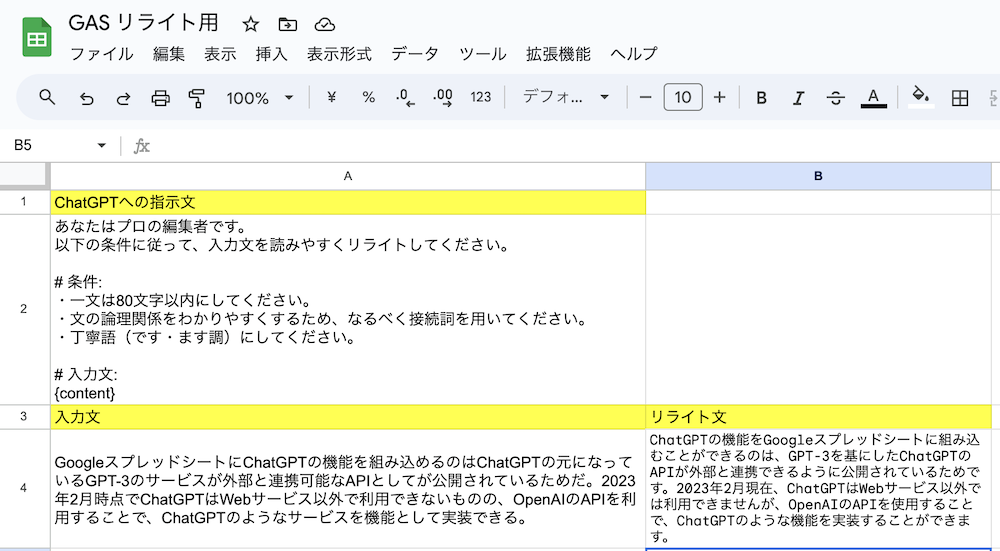Click the formula bar input area
This screenshot has height=551, width=1000.
click(x=574, y=145)
